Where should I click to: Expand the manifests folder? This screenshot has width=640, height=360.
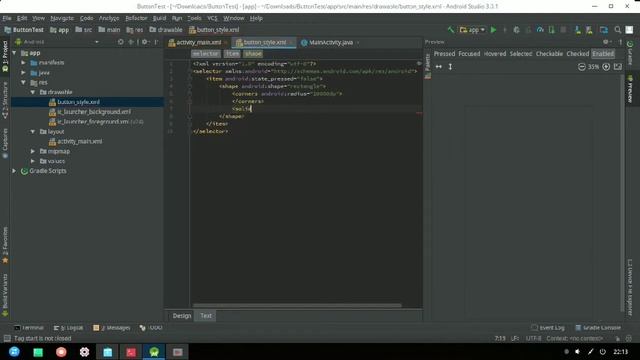tap(24, 63)
